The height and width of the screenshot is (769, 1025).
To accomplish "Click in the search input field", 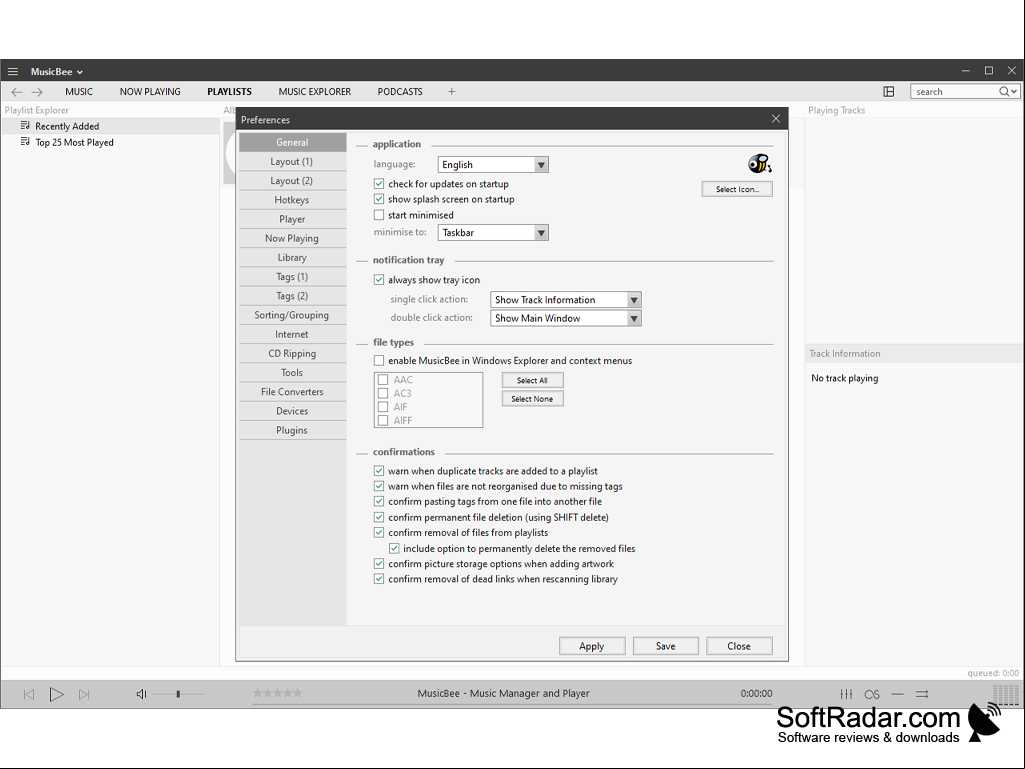I will coord(954,92).
